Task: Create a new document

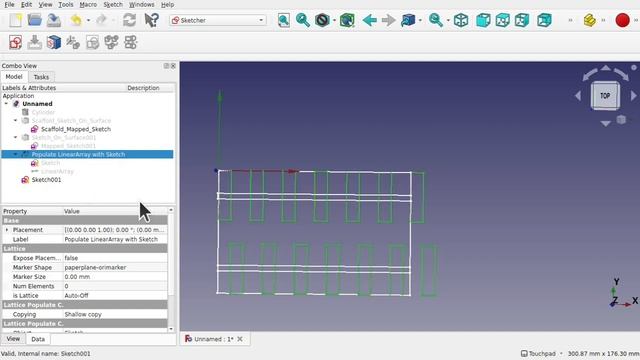Action: point(16,20)
